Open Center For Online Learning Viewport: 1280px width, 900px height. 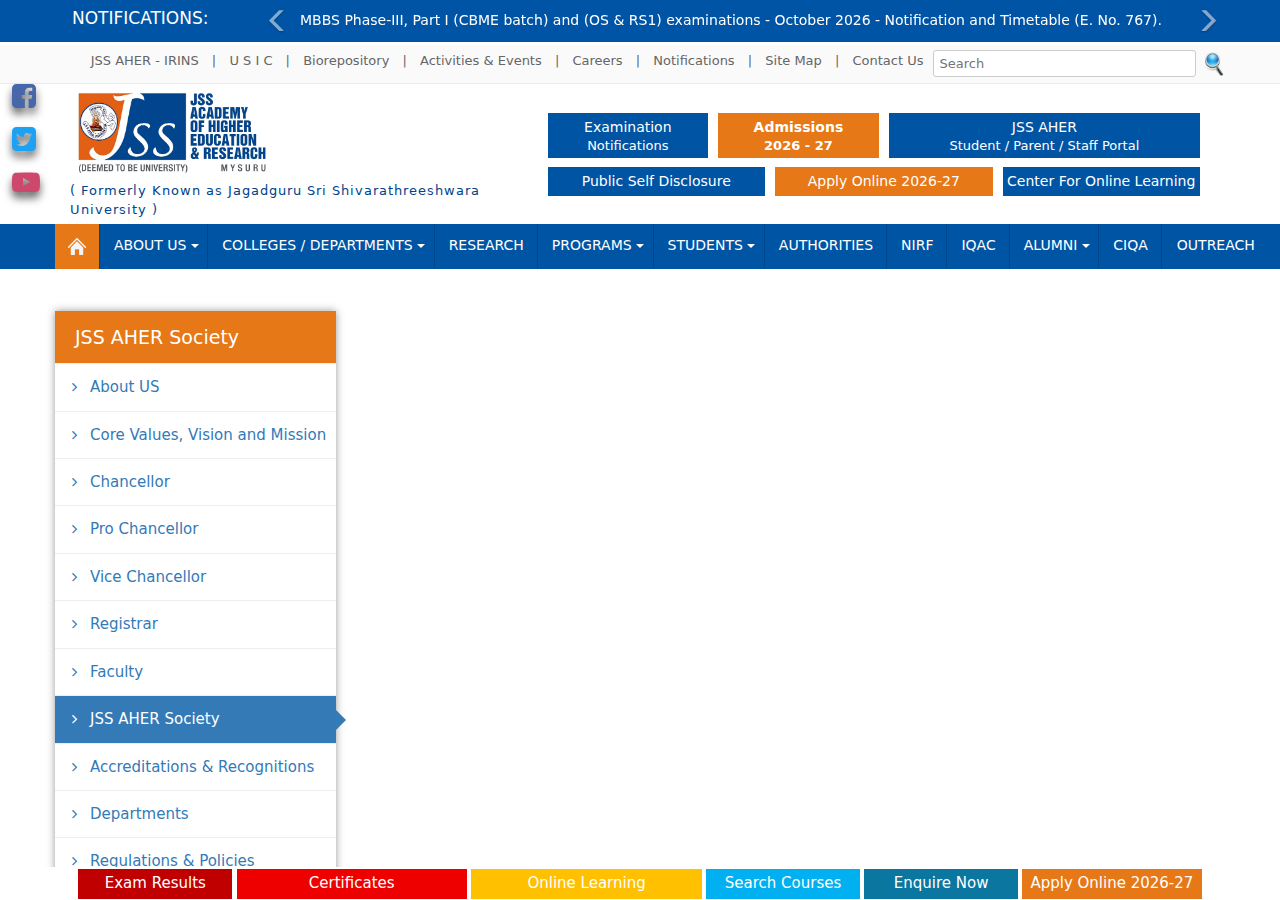click(1101, 182)
